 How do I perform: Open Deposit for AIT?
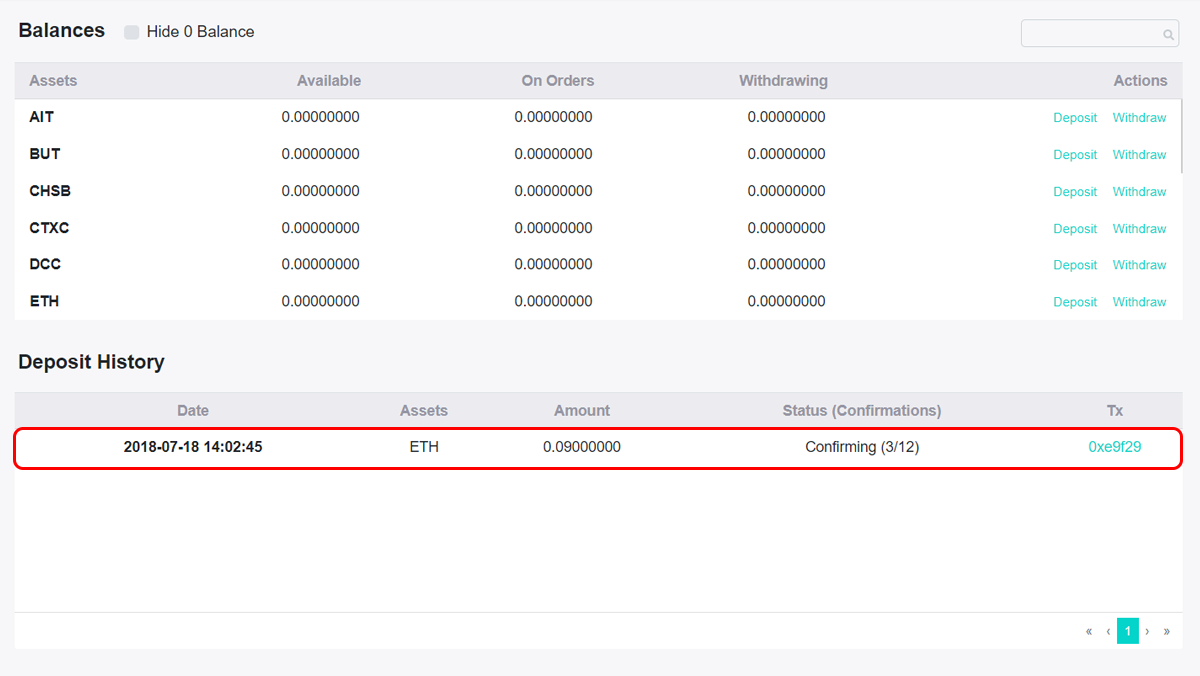coord(1075,118)
